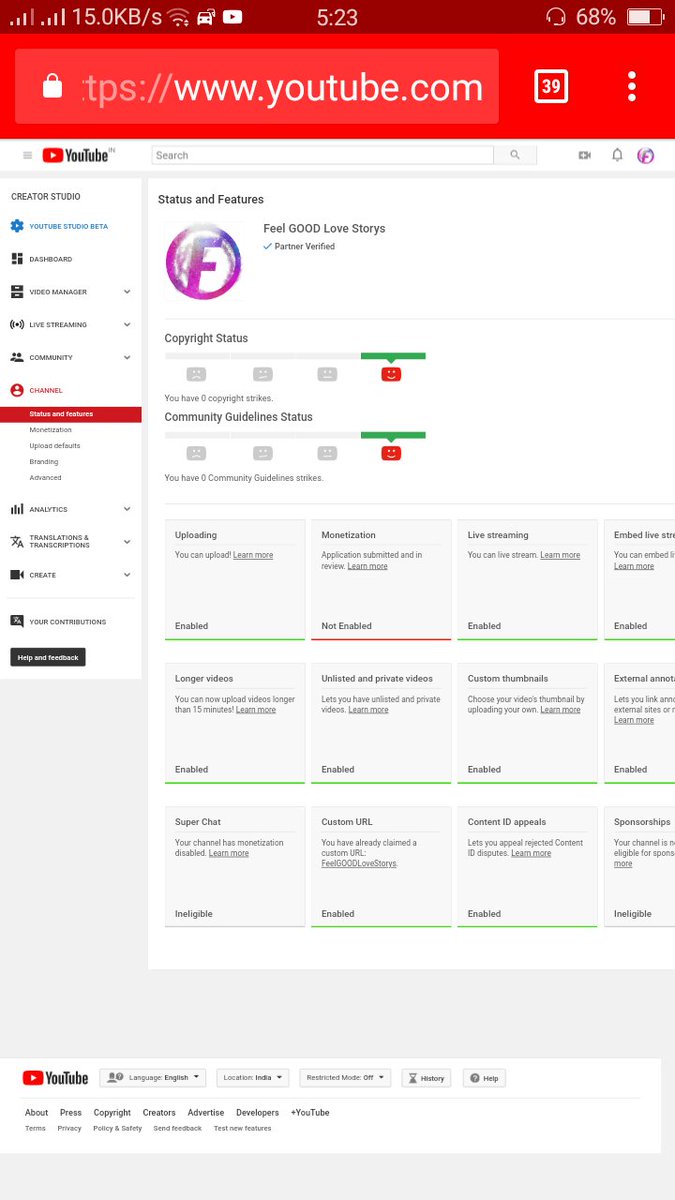Click the Translations & Transcriptions icon

(x=17, y=542)
